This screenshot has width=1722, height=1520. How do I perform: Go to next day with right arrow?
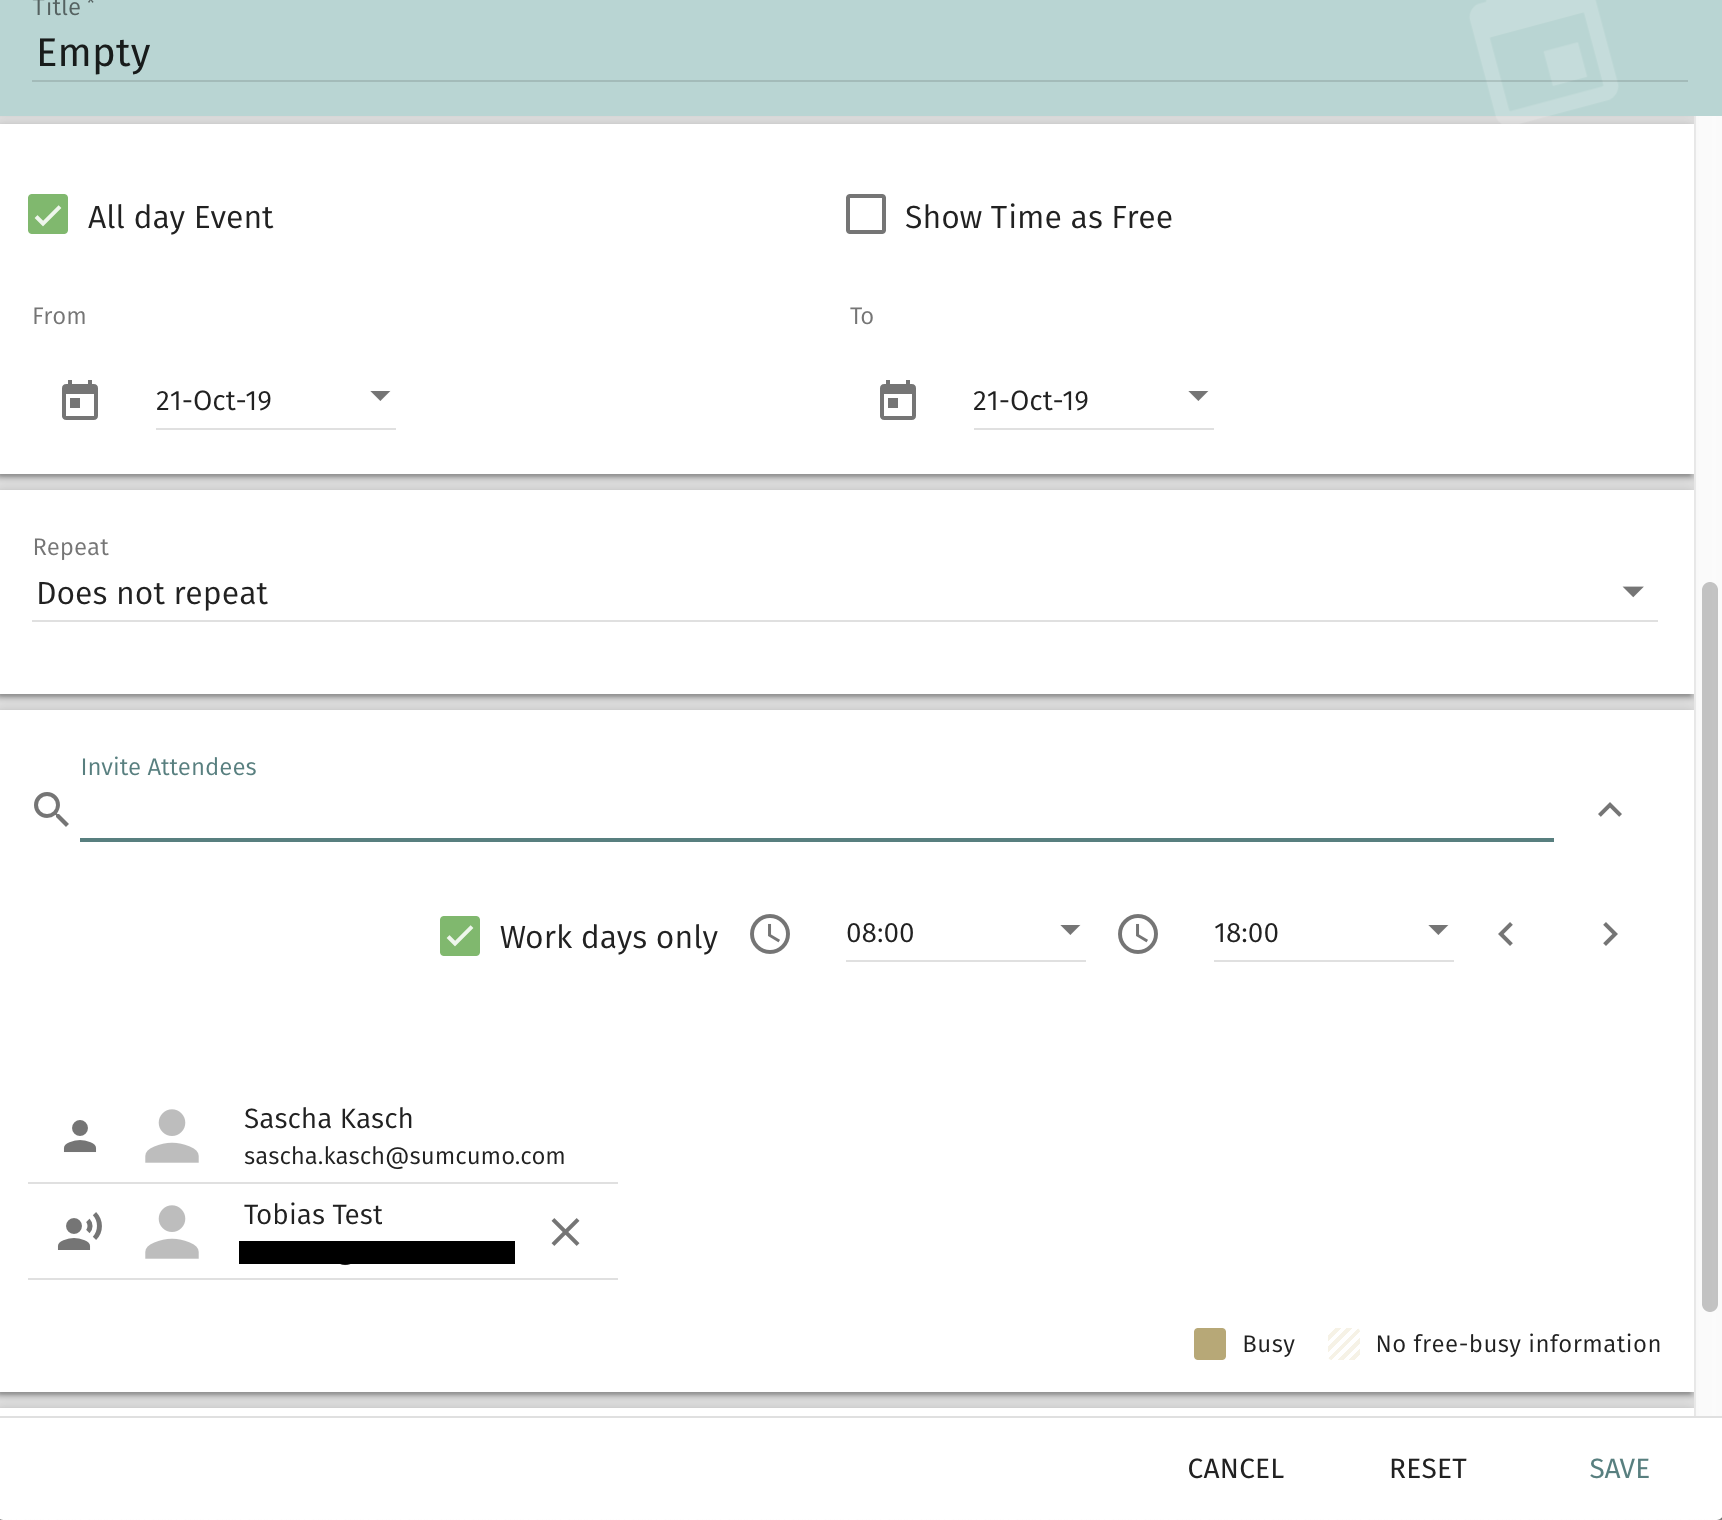click(x=1609, y=934)
